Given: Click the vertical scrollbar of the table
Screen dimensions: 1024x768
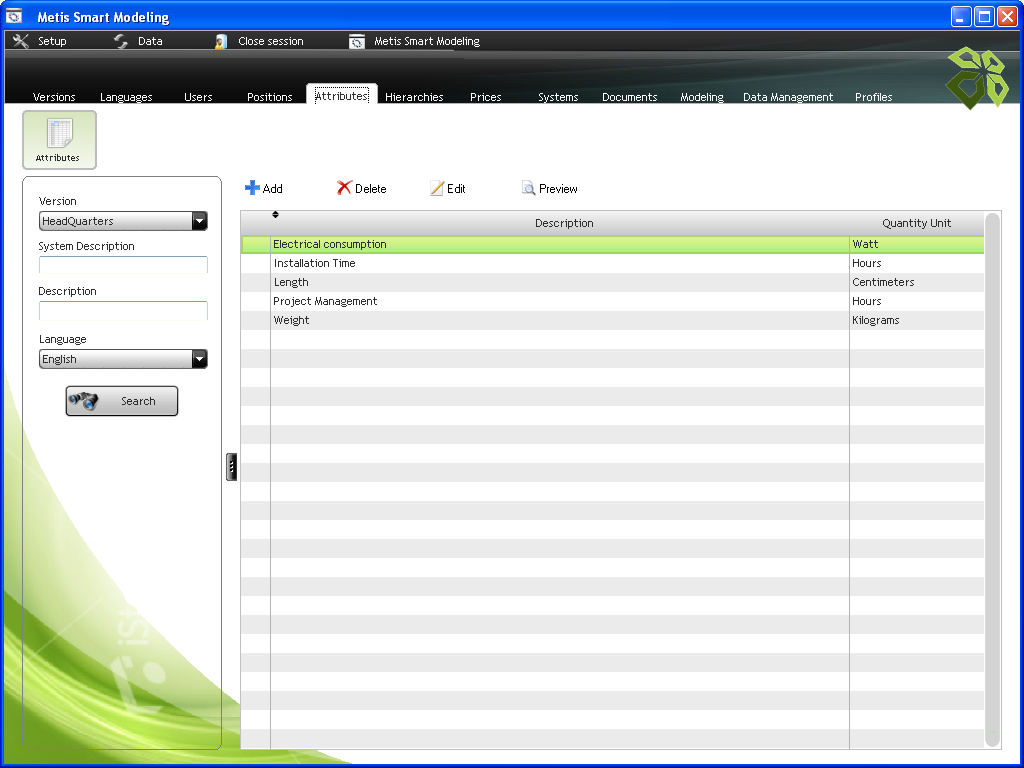Looking at the screenshot, I should pyautogui.click(x=992, y=480).
